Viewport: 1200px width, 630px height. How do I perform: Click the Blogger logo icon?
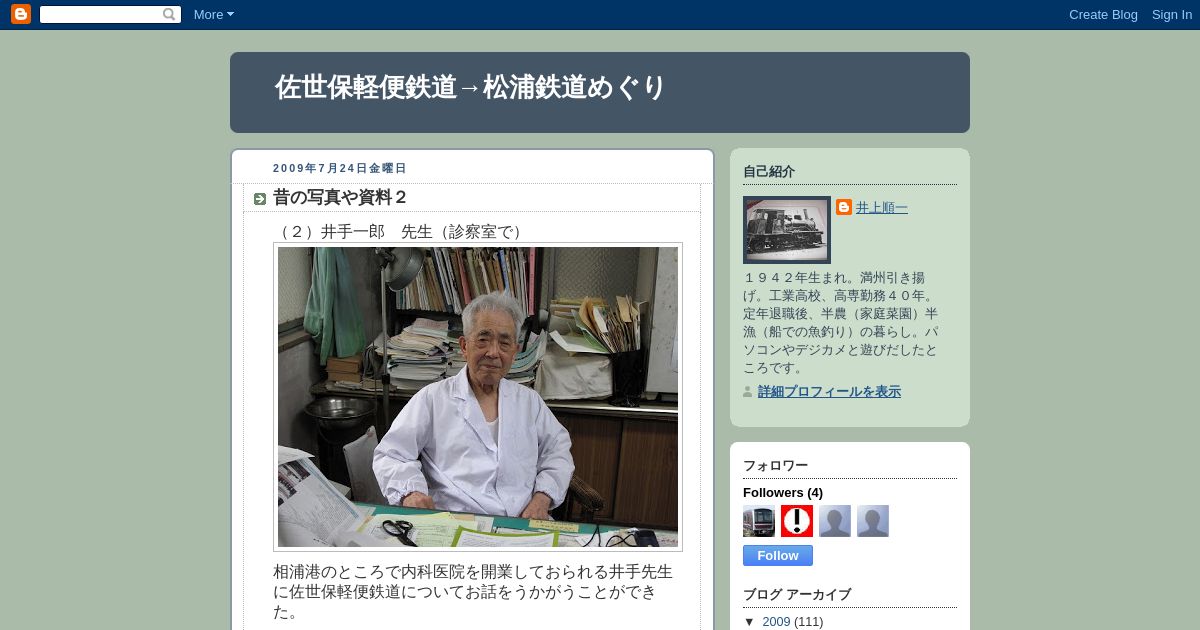click(x=21, y=14)
